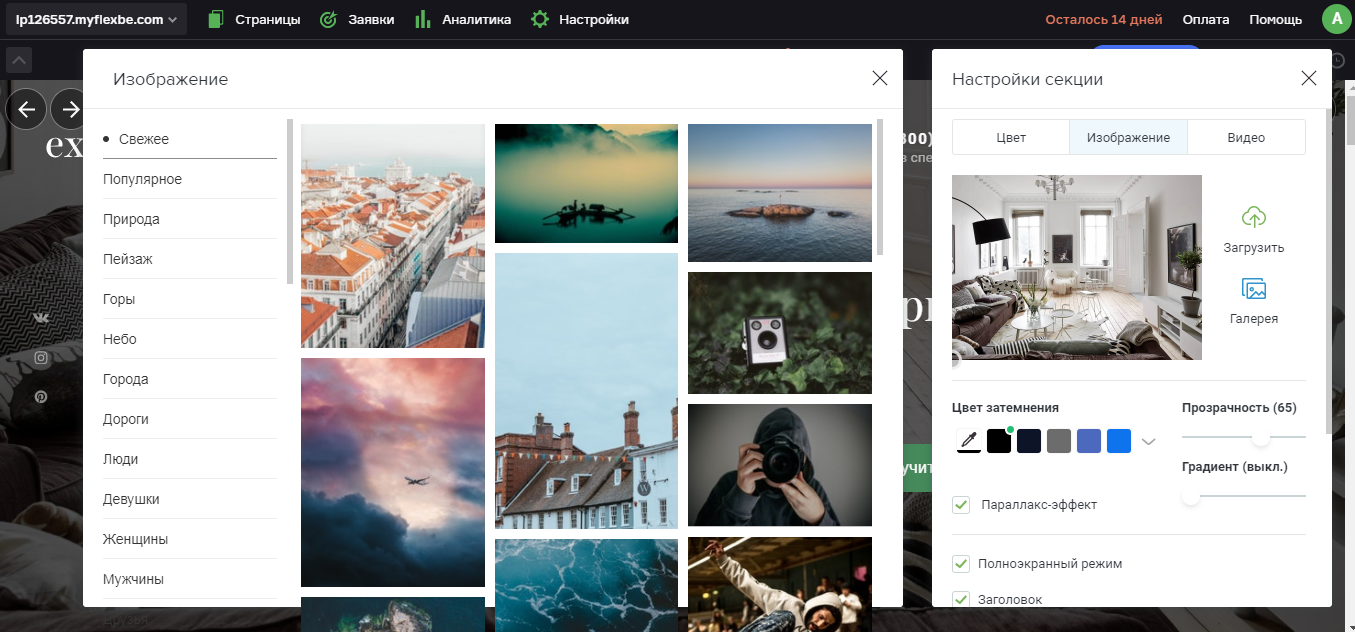Pick the airplane in clouds photo

click(x=393, y=472)
